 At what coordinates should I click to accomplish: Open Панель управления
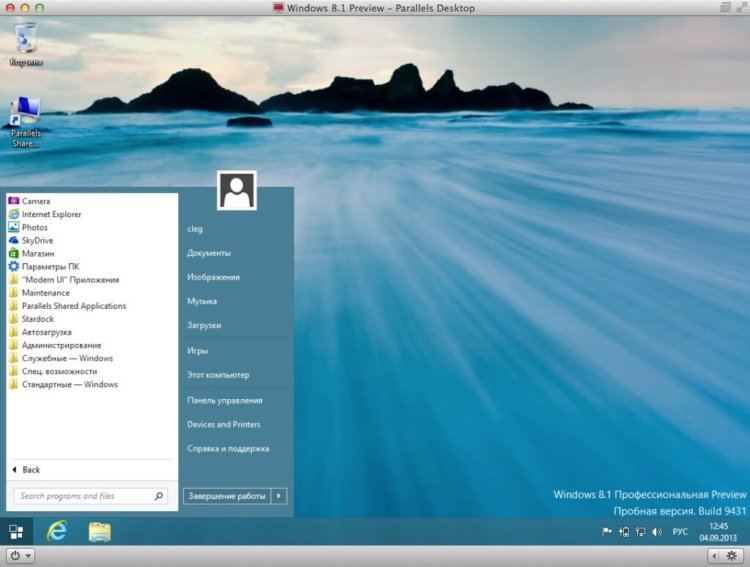coord(225,400)
